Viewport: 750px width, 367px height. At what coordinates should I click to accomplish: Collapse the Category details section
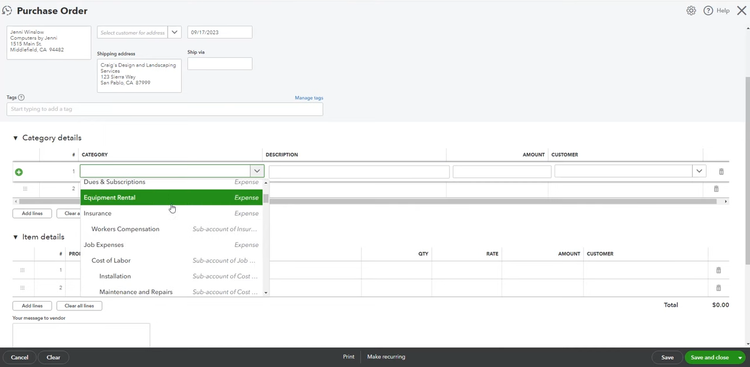click(15, 138)
